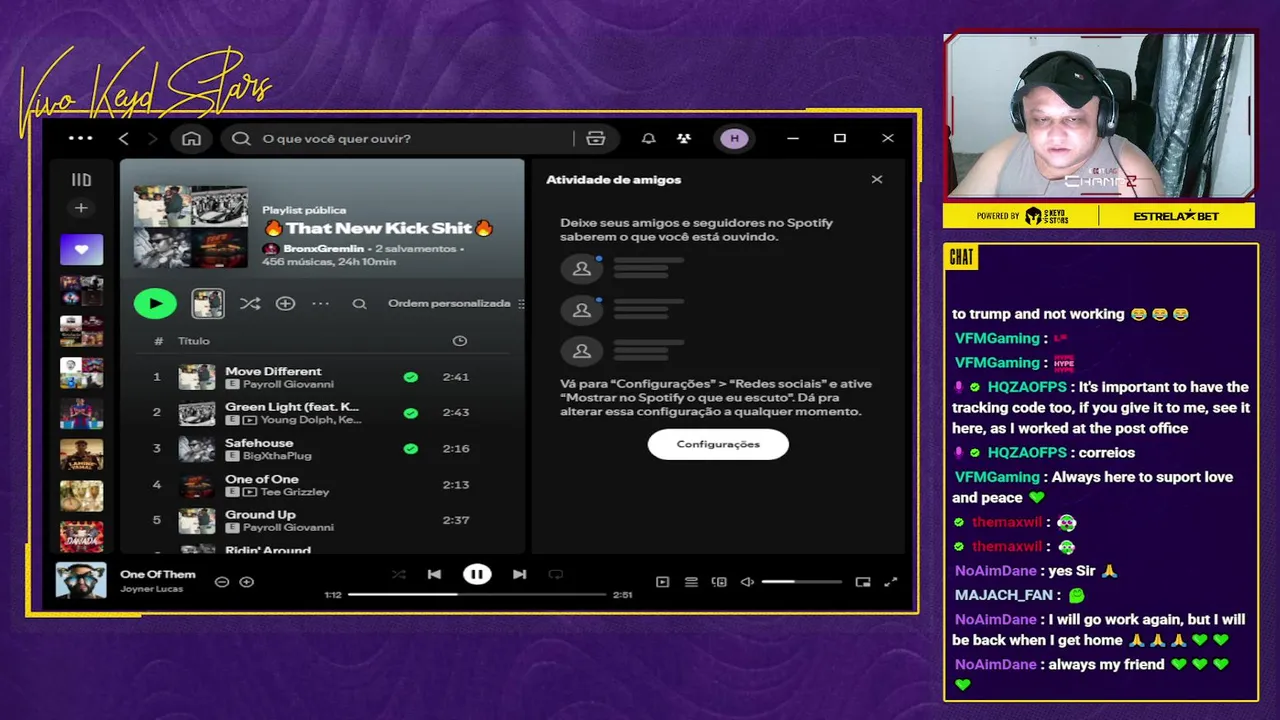This screenshot has width=1280, height=720.
Task: Click the plus button to create a playlist
Action: click(x=81, y=208)
